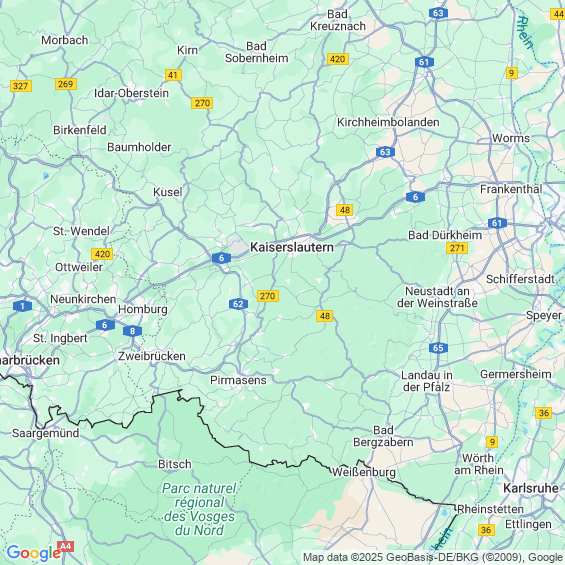Click the autobahn 62 shield icon

(238, 304)
